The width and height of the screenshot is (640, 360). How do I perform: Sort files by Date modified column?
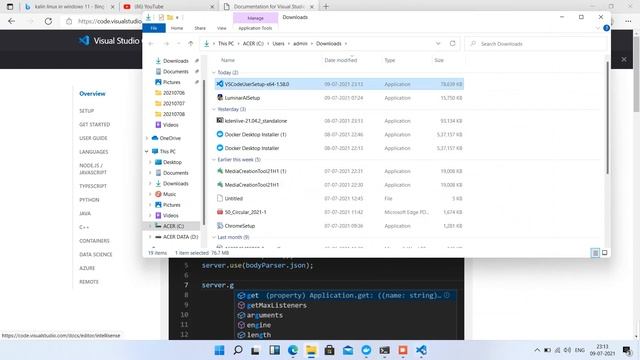pyautogui.click(x=341, y=60)
